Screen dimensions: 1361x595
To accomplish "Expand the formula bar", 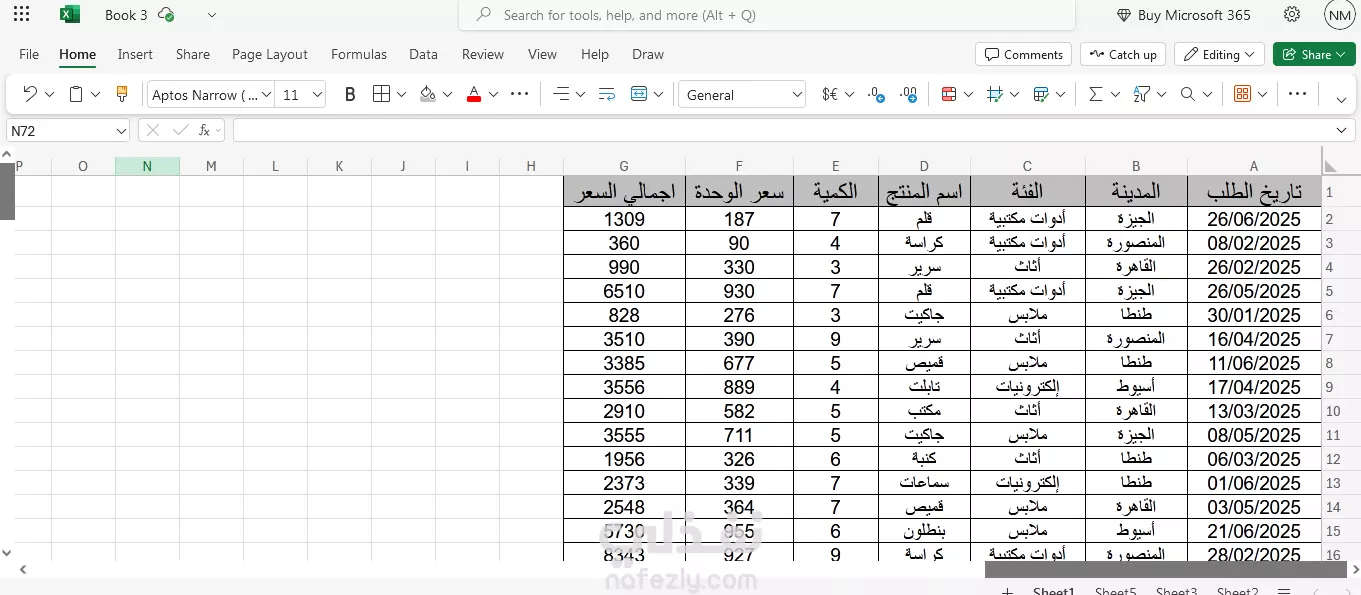I will pos(1342,130).
